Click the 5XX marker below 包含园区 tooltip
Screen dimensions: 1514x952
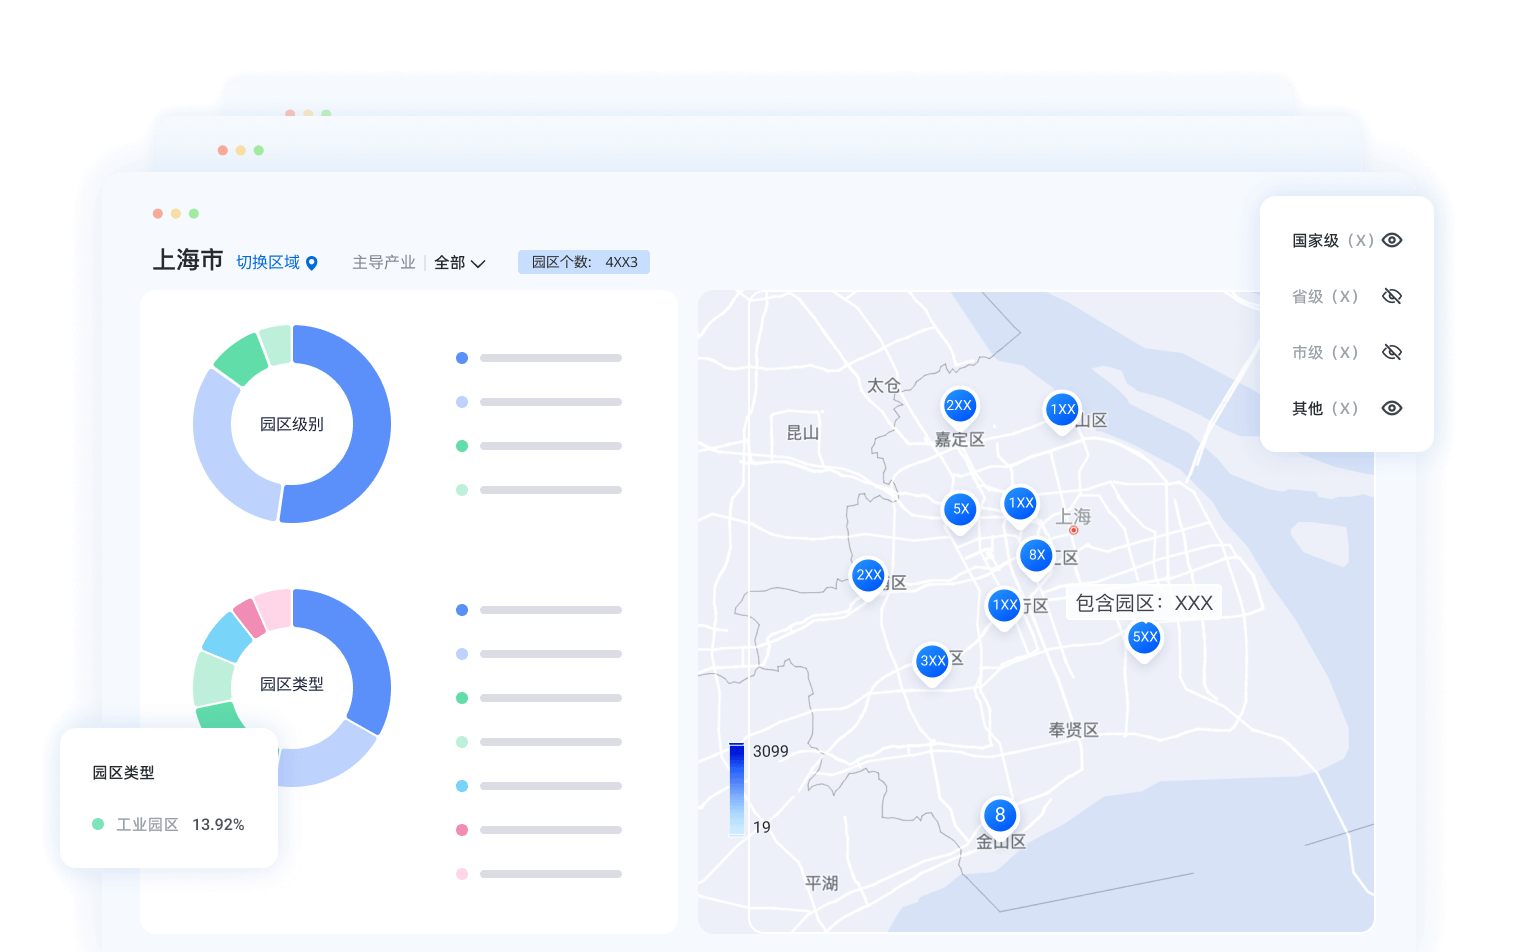coord(1144,637)
